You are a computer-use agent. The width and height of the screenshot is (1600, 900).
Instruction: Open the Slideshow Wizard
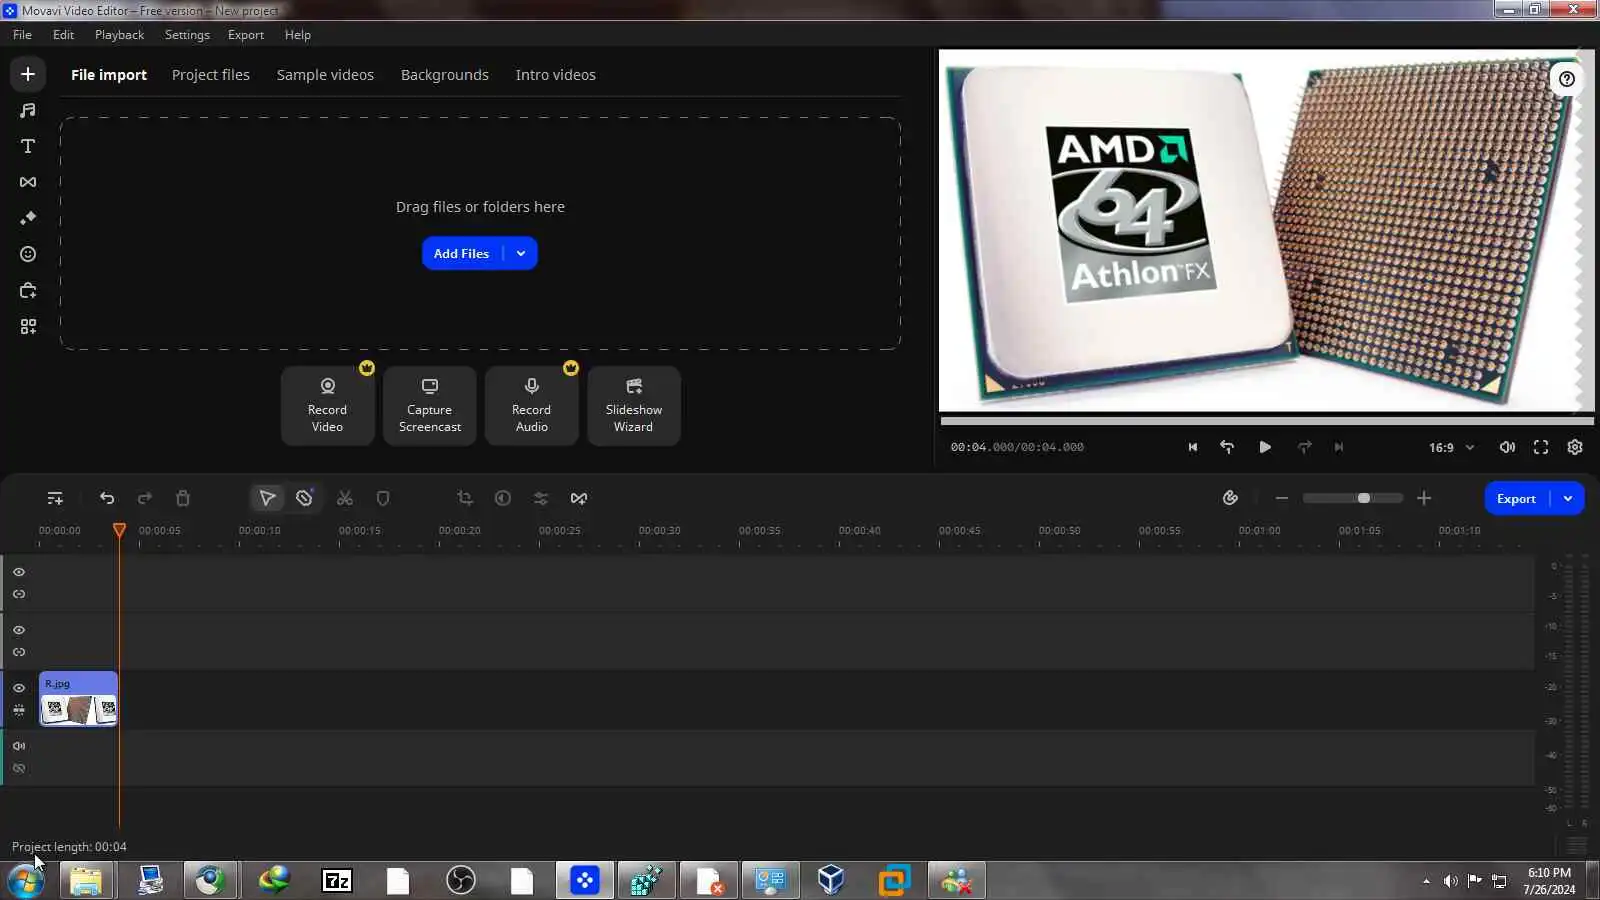tap(634, 406)
